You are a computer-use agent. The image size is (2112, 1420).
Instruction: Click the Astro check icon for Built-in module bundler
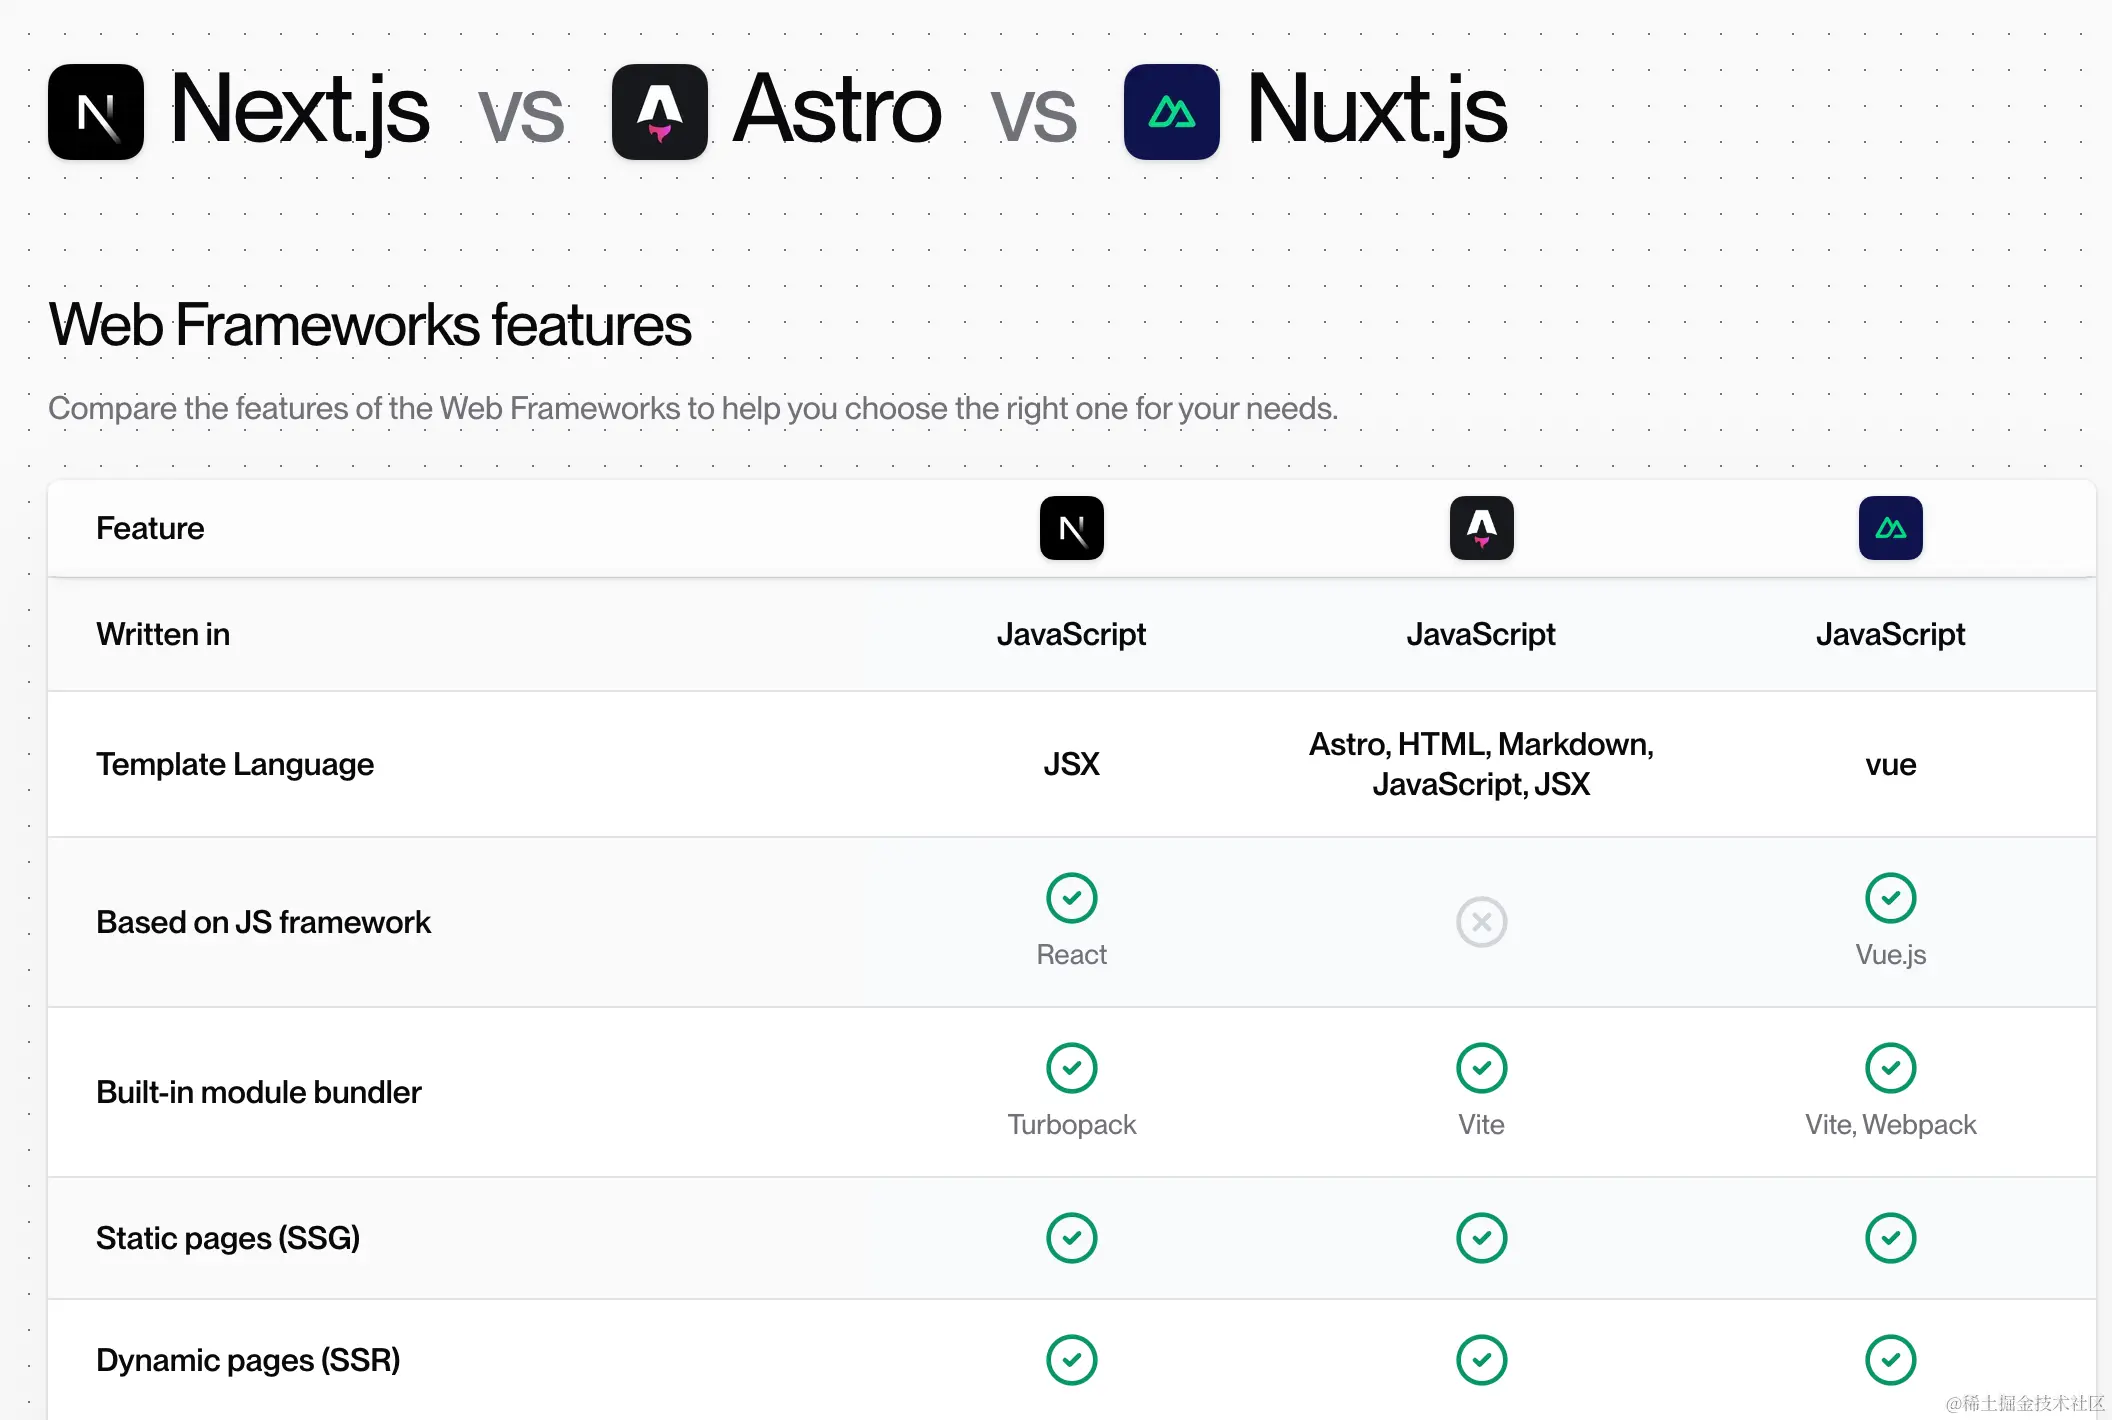1482,1068
